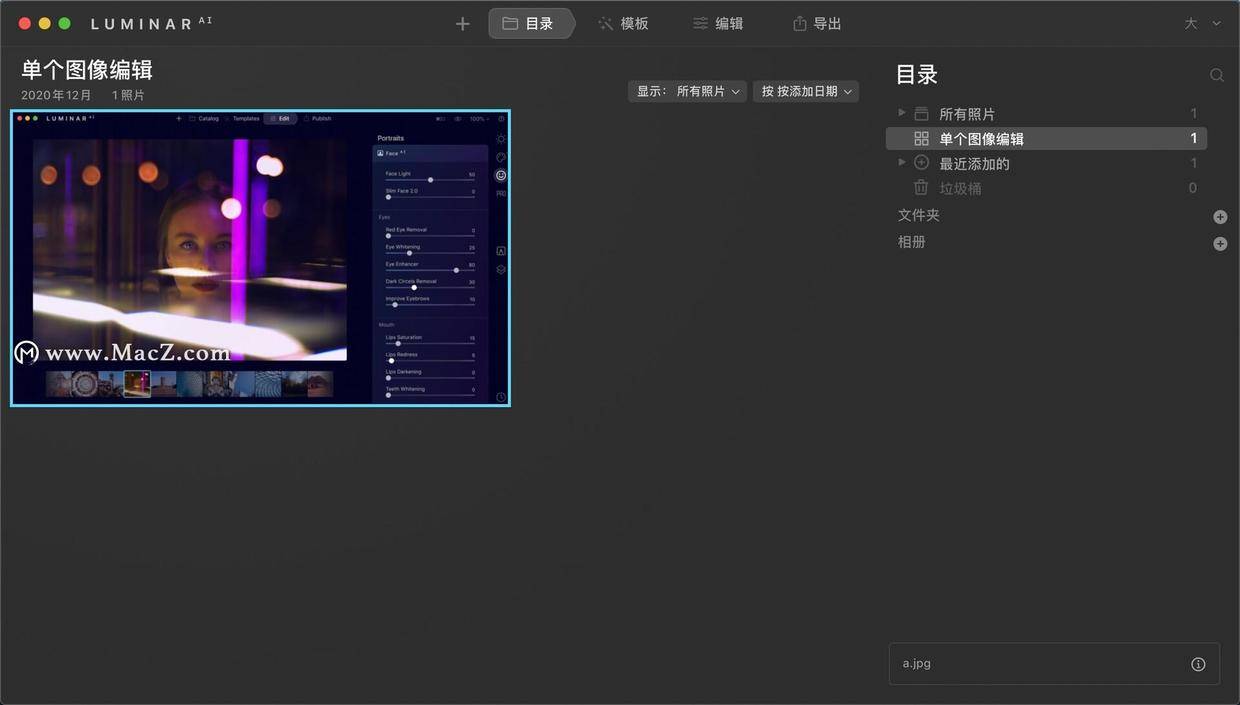Image resolution: width=1240 pixels, height=705 pixels.
Task: Open the thumbnail size 大 dropdown
Action: tap(1203, 24)
